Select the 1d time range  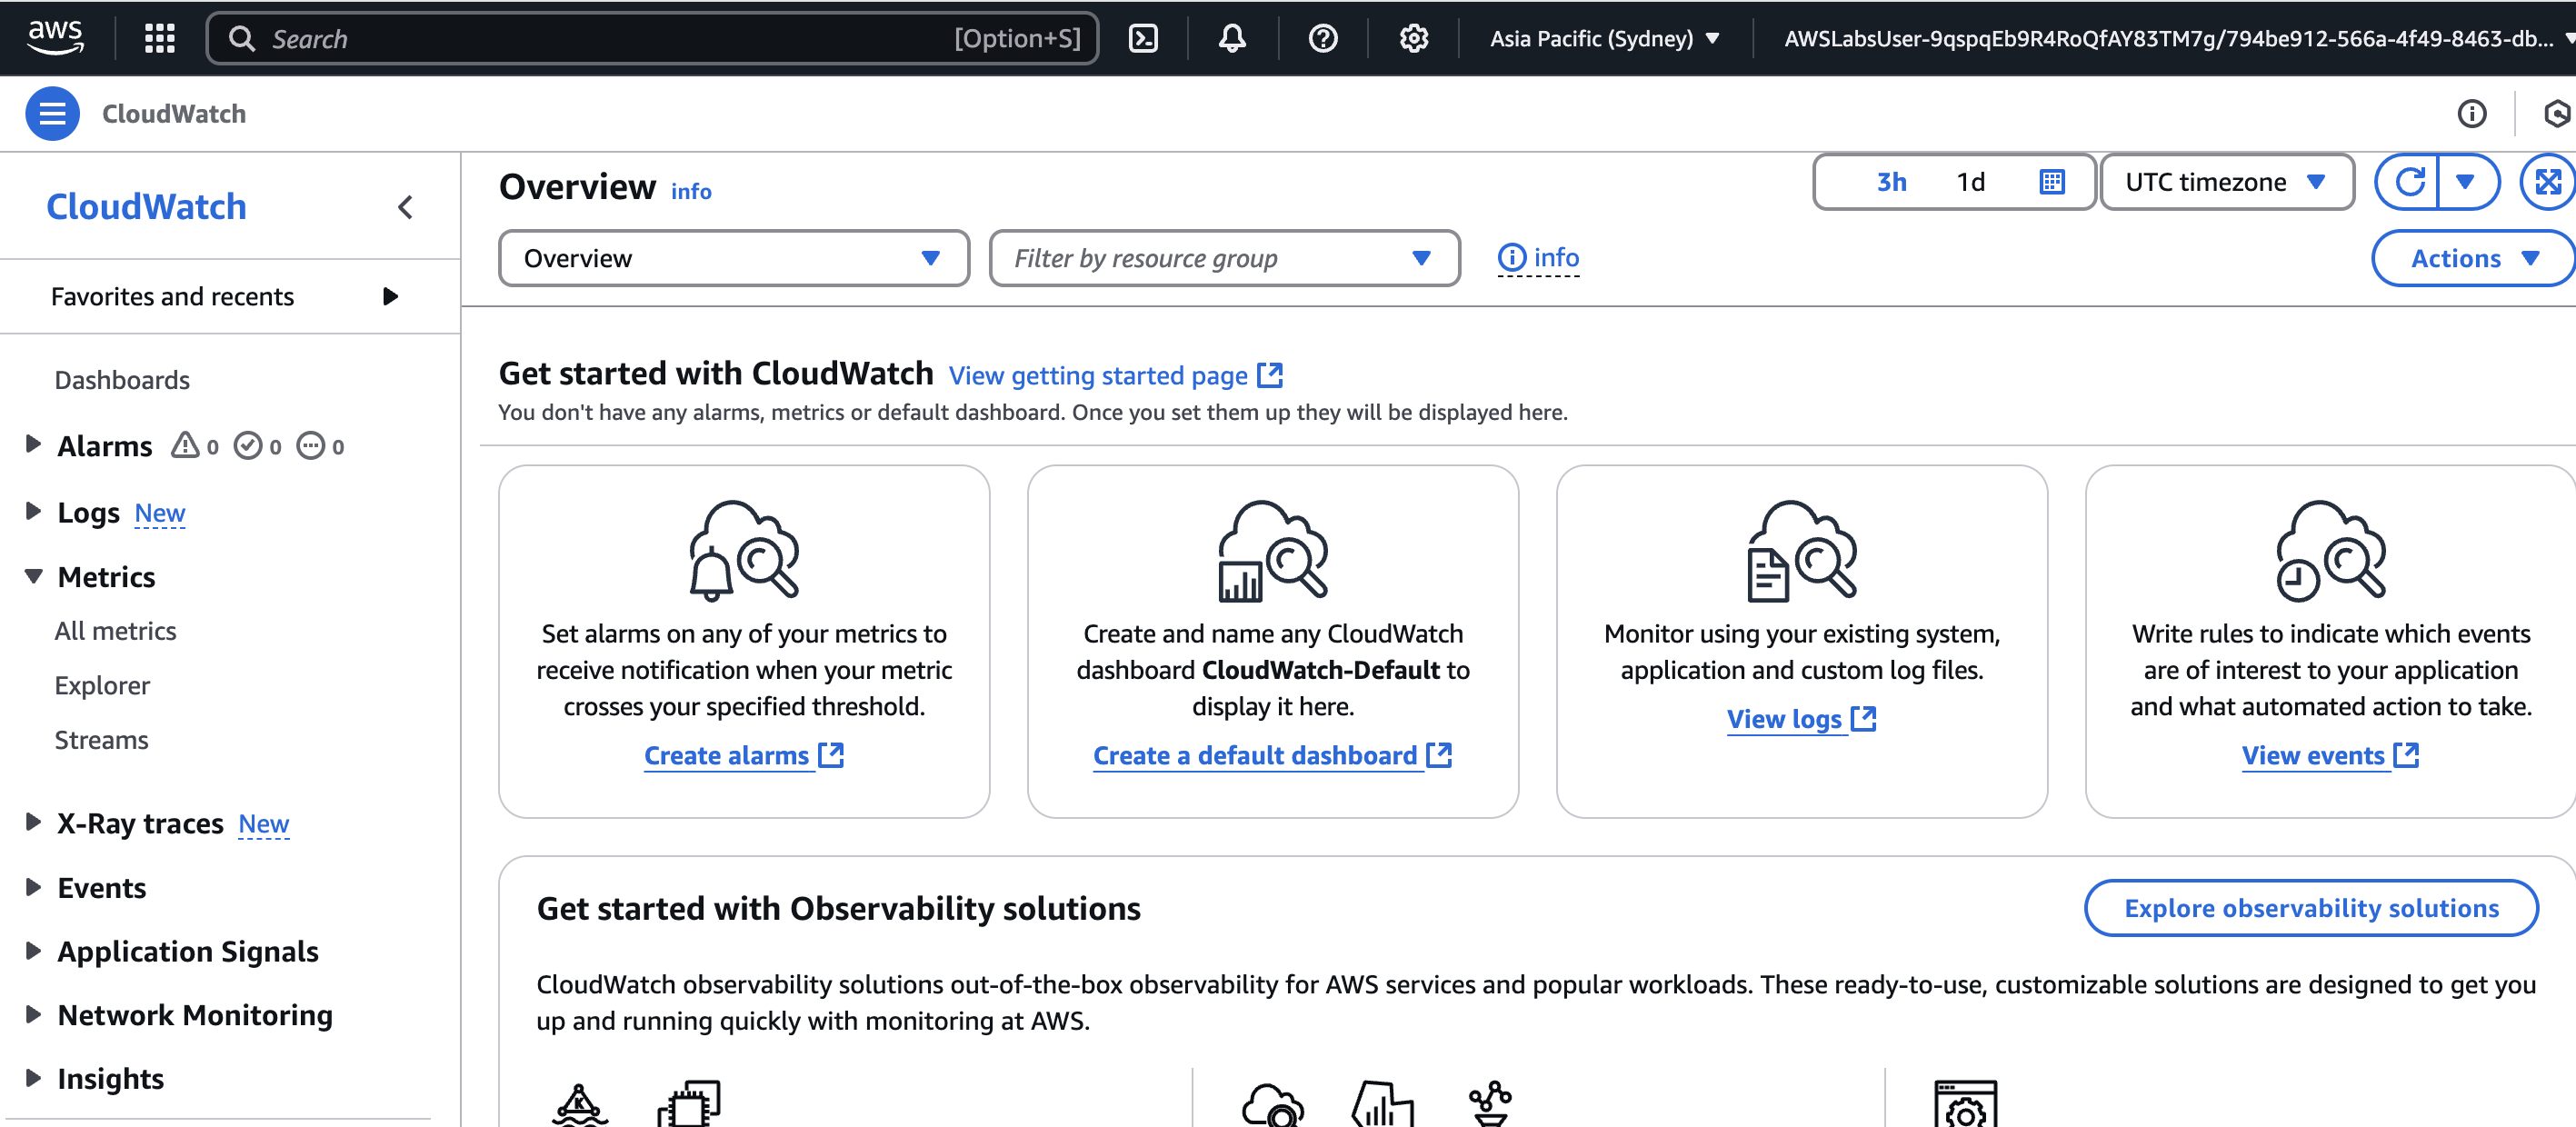[x=1970, y=182]
